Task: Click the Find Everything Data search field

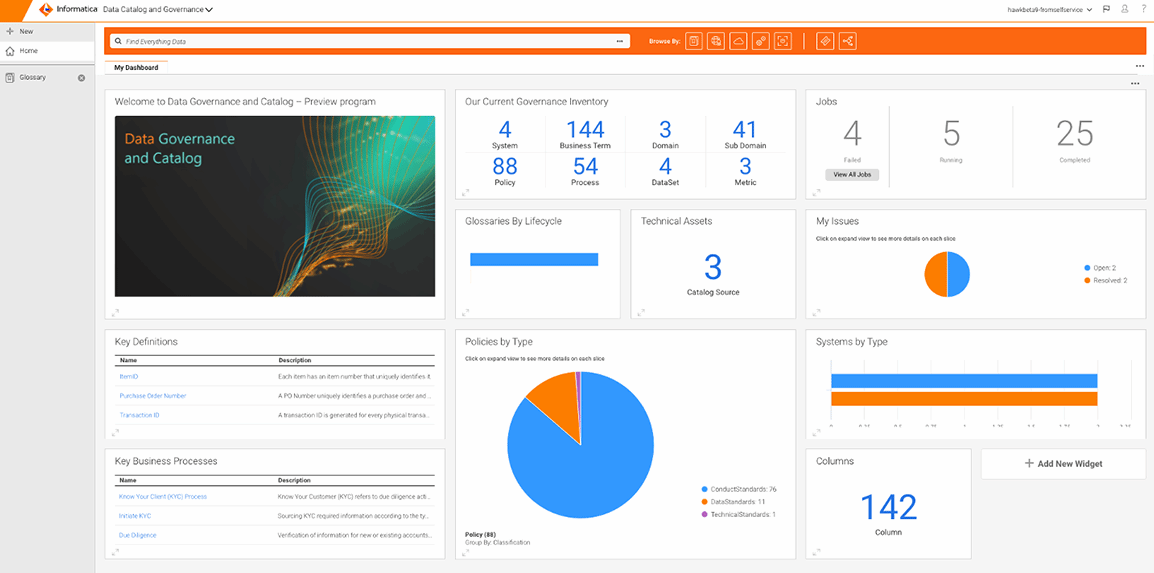Action: tap(370, 41)
